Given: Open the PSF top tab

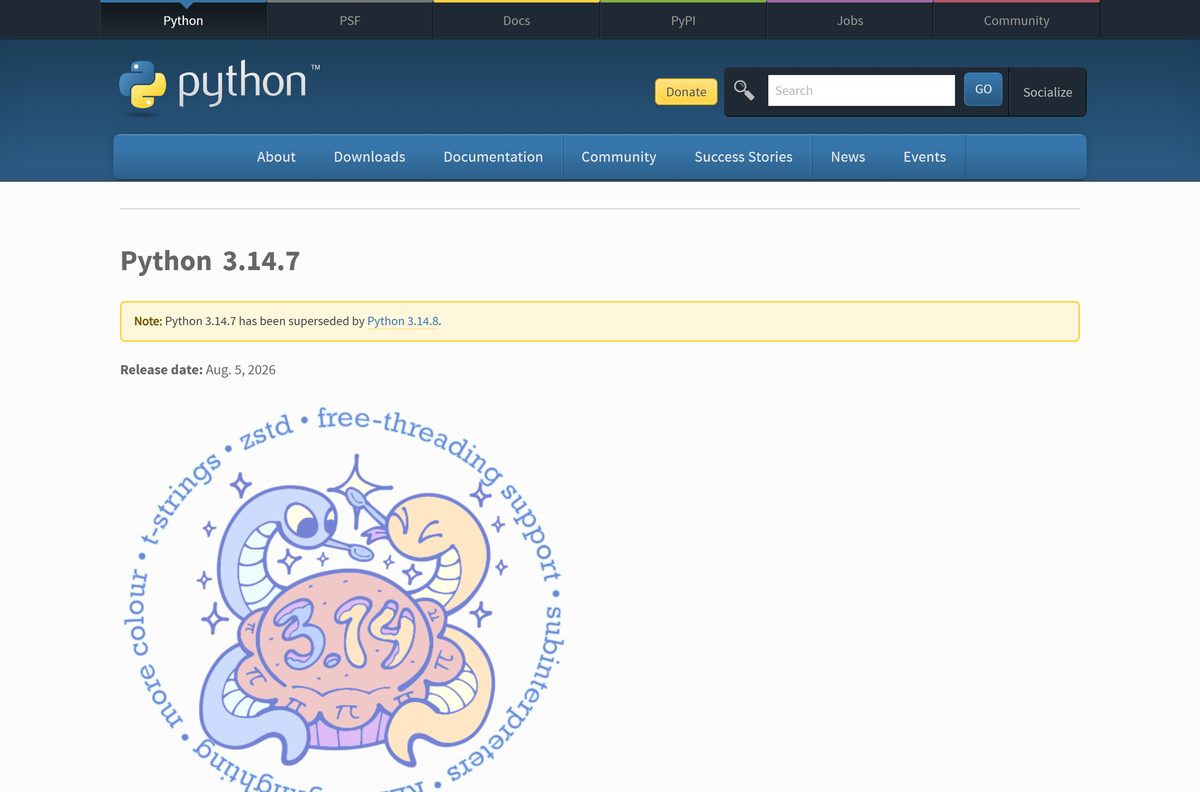Looking at the screenshot, I should 350,20.
